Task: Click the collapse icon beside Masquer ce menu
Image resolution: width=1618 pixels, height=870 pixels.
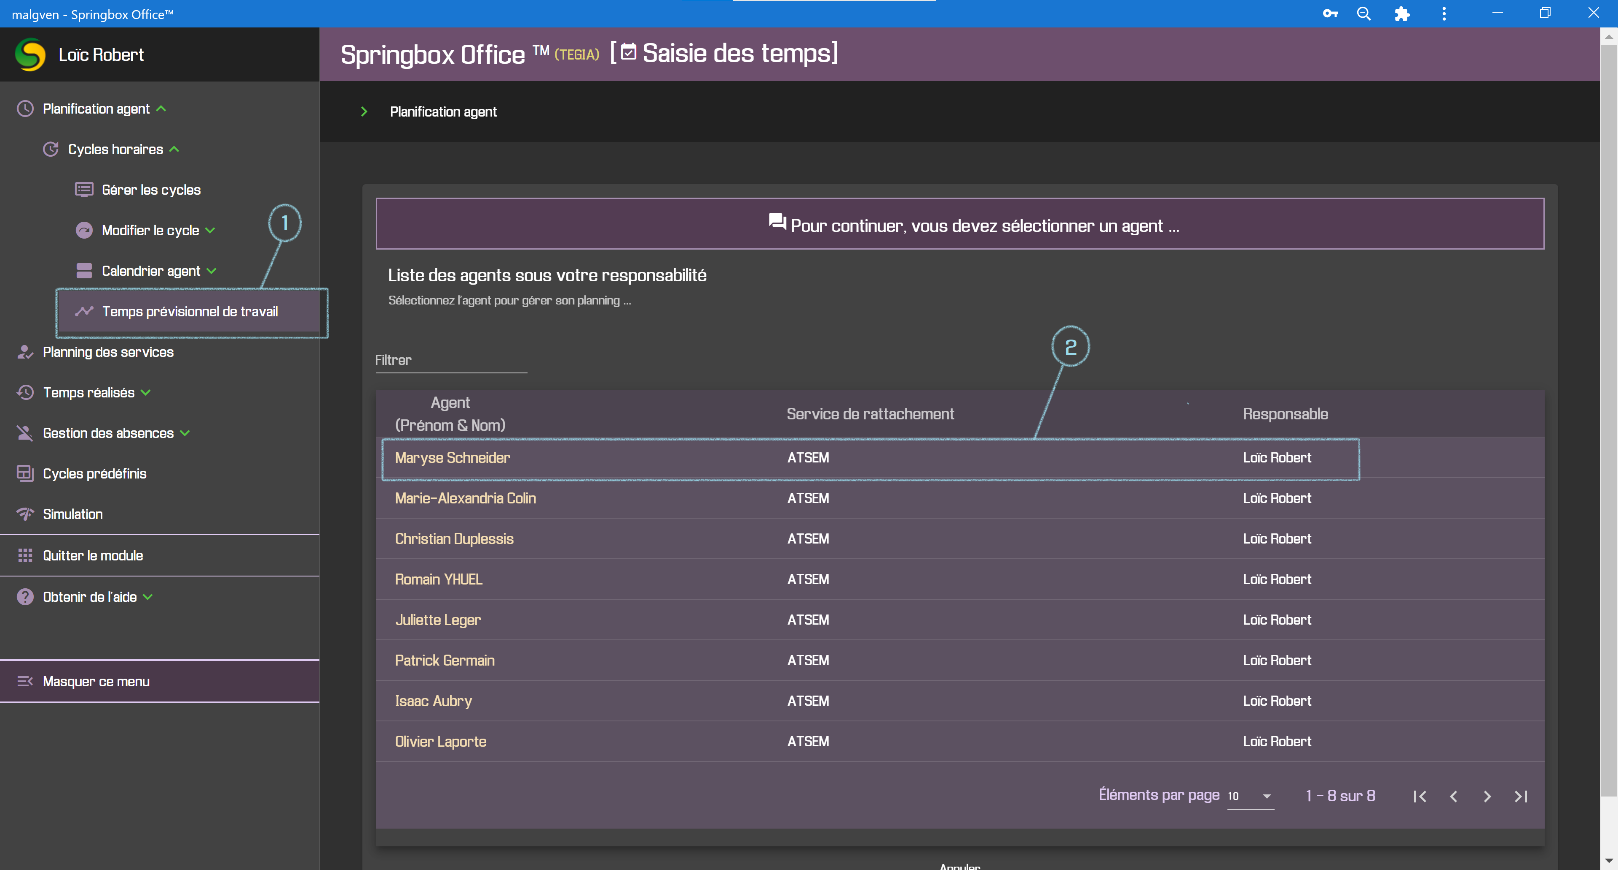Action: coord(25,681)
